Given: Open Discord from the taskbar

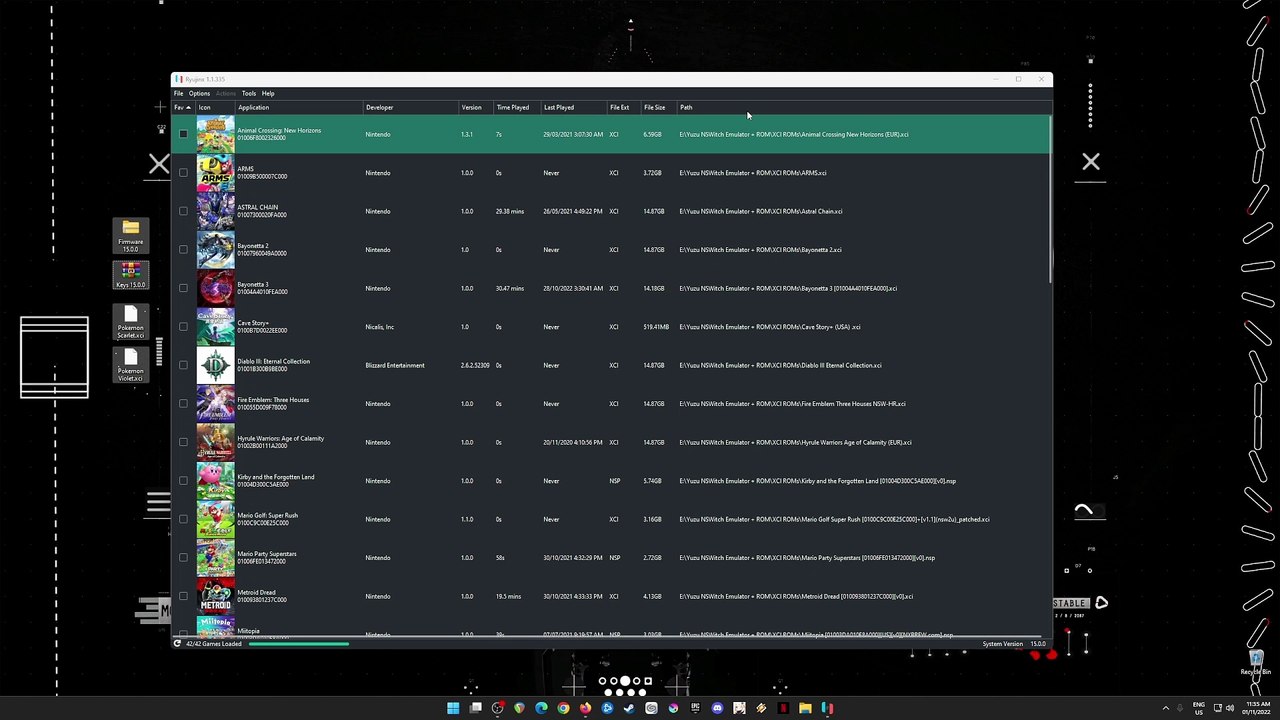Looking at the screenshot, I should pyautogui.click(x=717, y=708).
